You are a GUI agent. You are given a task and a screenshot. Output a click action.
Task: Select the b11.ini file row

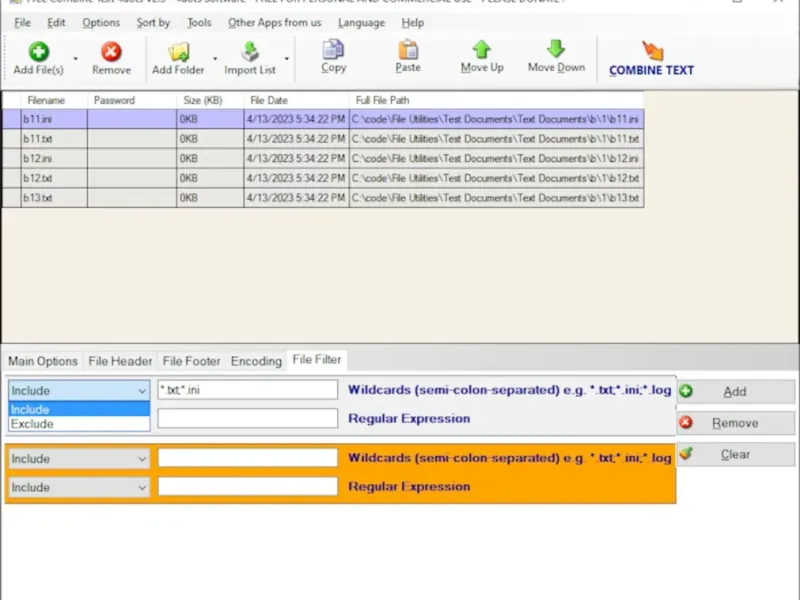pyautogui.click(x=323, y=119)
